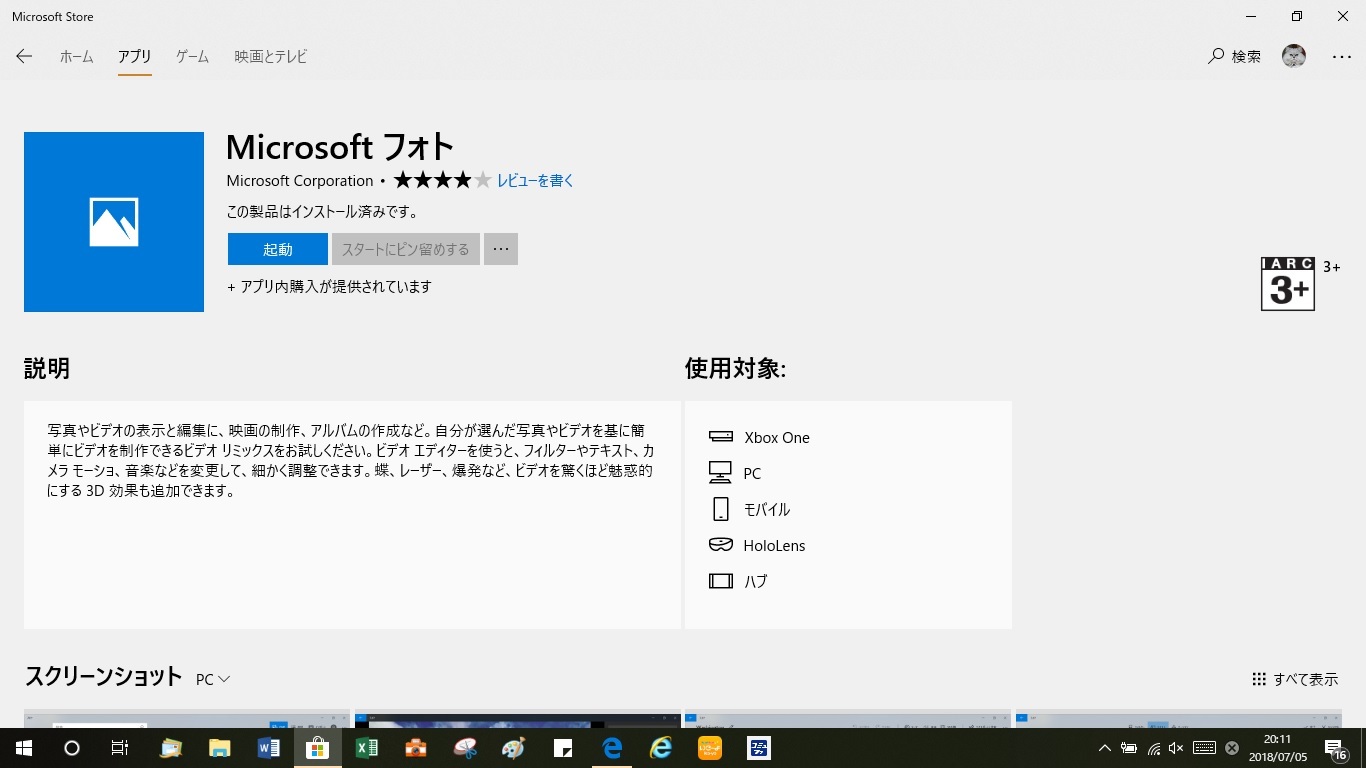Click the 検索 search button
Screen dimensions: 1366x768
coord(1235,57)
